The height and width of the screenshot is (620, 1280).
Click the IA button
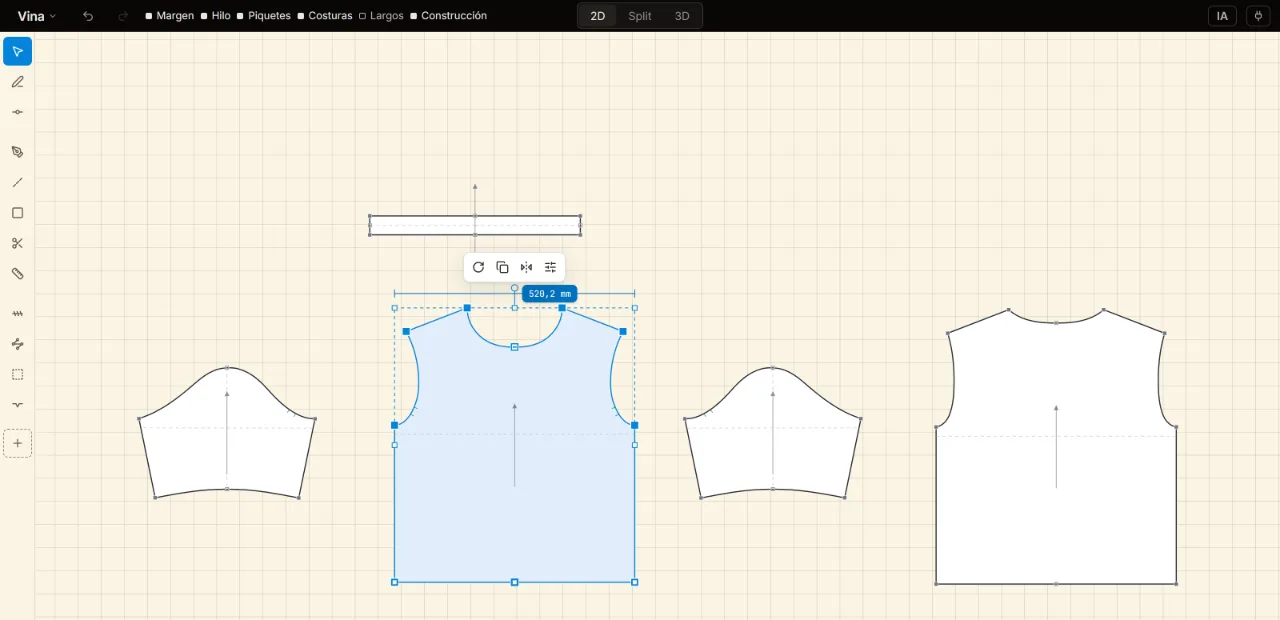tap(1222, 16)
